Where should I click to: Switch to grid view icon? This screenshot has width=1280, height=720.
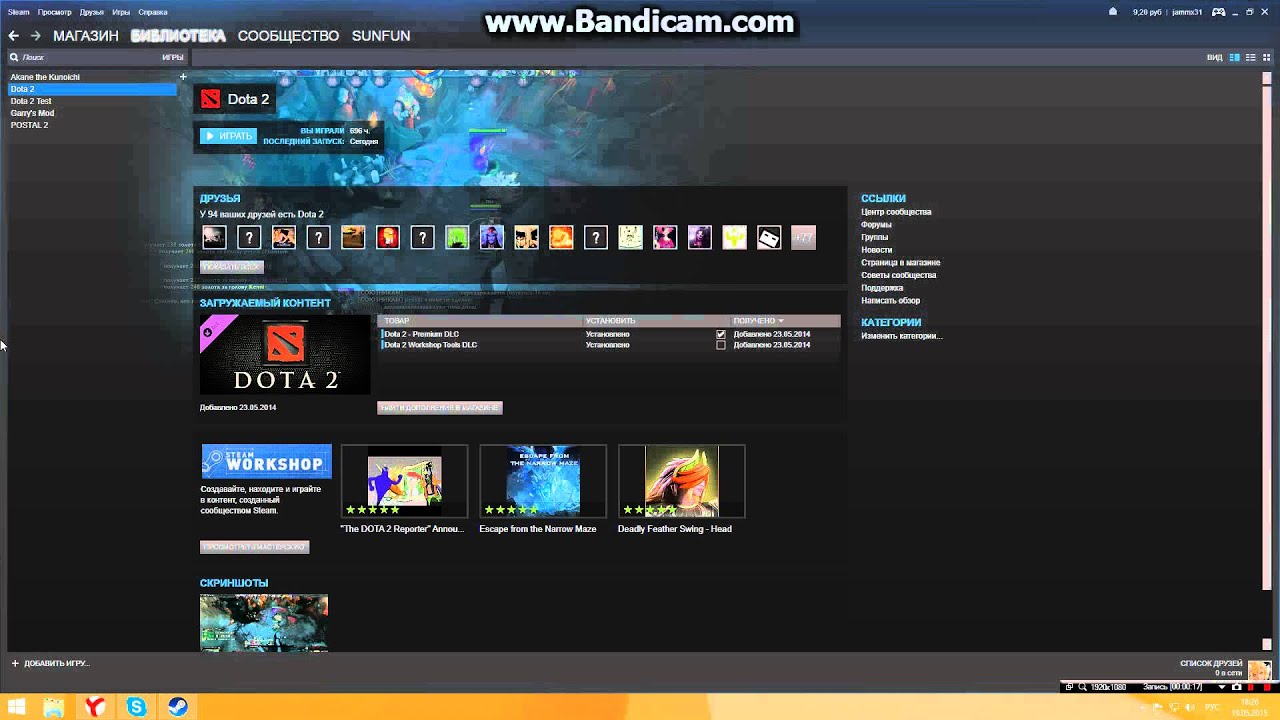pos(1266,58)
